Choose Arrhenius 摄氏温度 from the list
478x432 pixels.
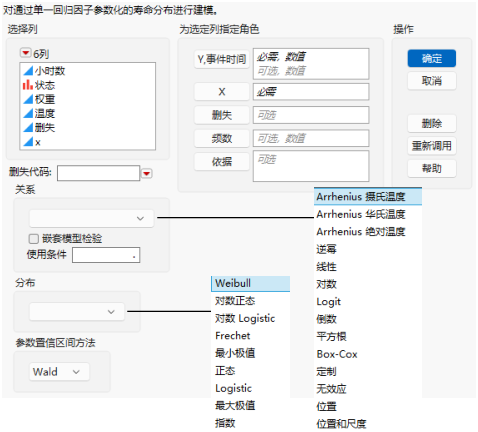click(368, 197)
